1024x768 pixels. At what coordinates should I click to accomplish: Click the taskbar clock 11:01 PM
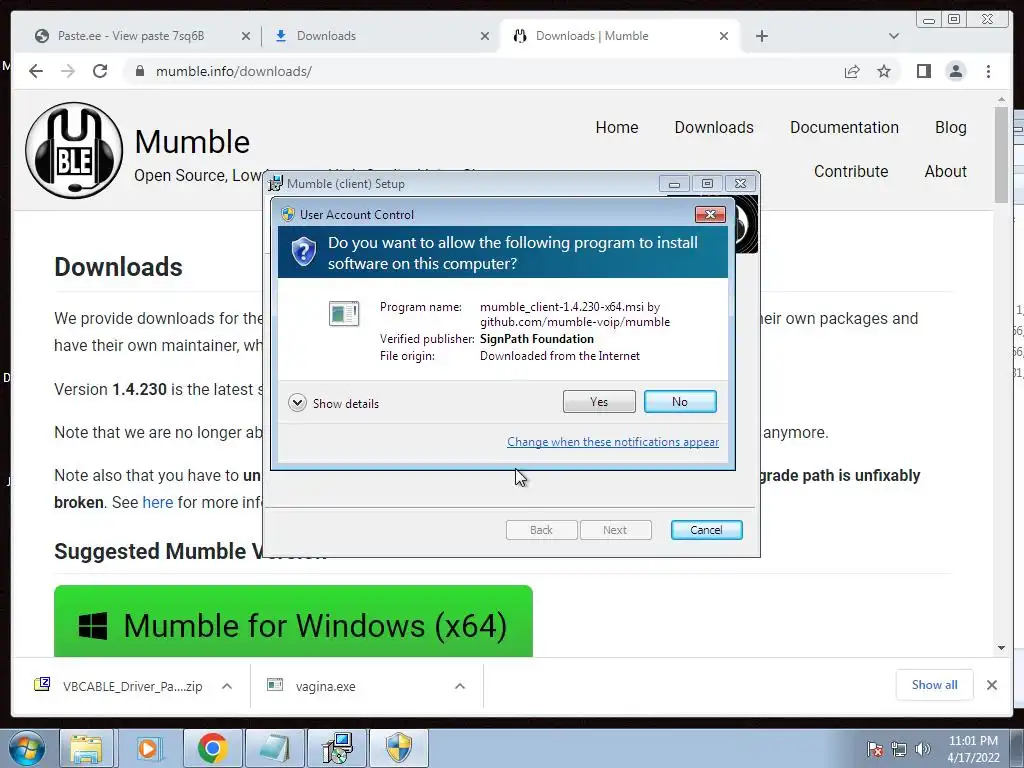tap(973, 749)
